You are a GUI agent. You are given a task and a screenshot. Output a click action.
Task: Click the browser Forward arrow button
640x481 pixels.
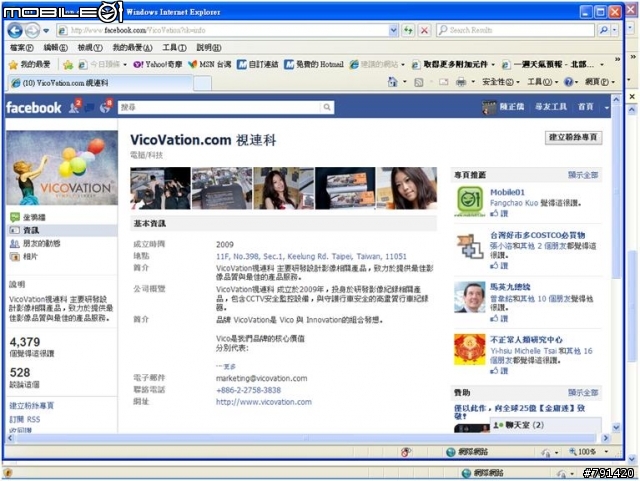tap(33, 30)
